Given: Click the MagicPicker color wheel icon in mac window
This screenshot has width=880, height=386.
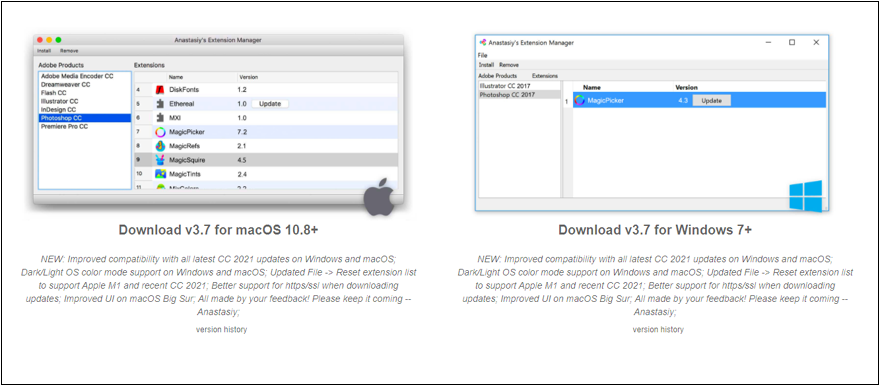Looking at the screenshot, I should (x=160, y=132).
